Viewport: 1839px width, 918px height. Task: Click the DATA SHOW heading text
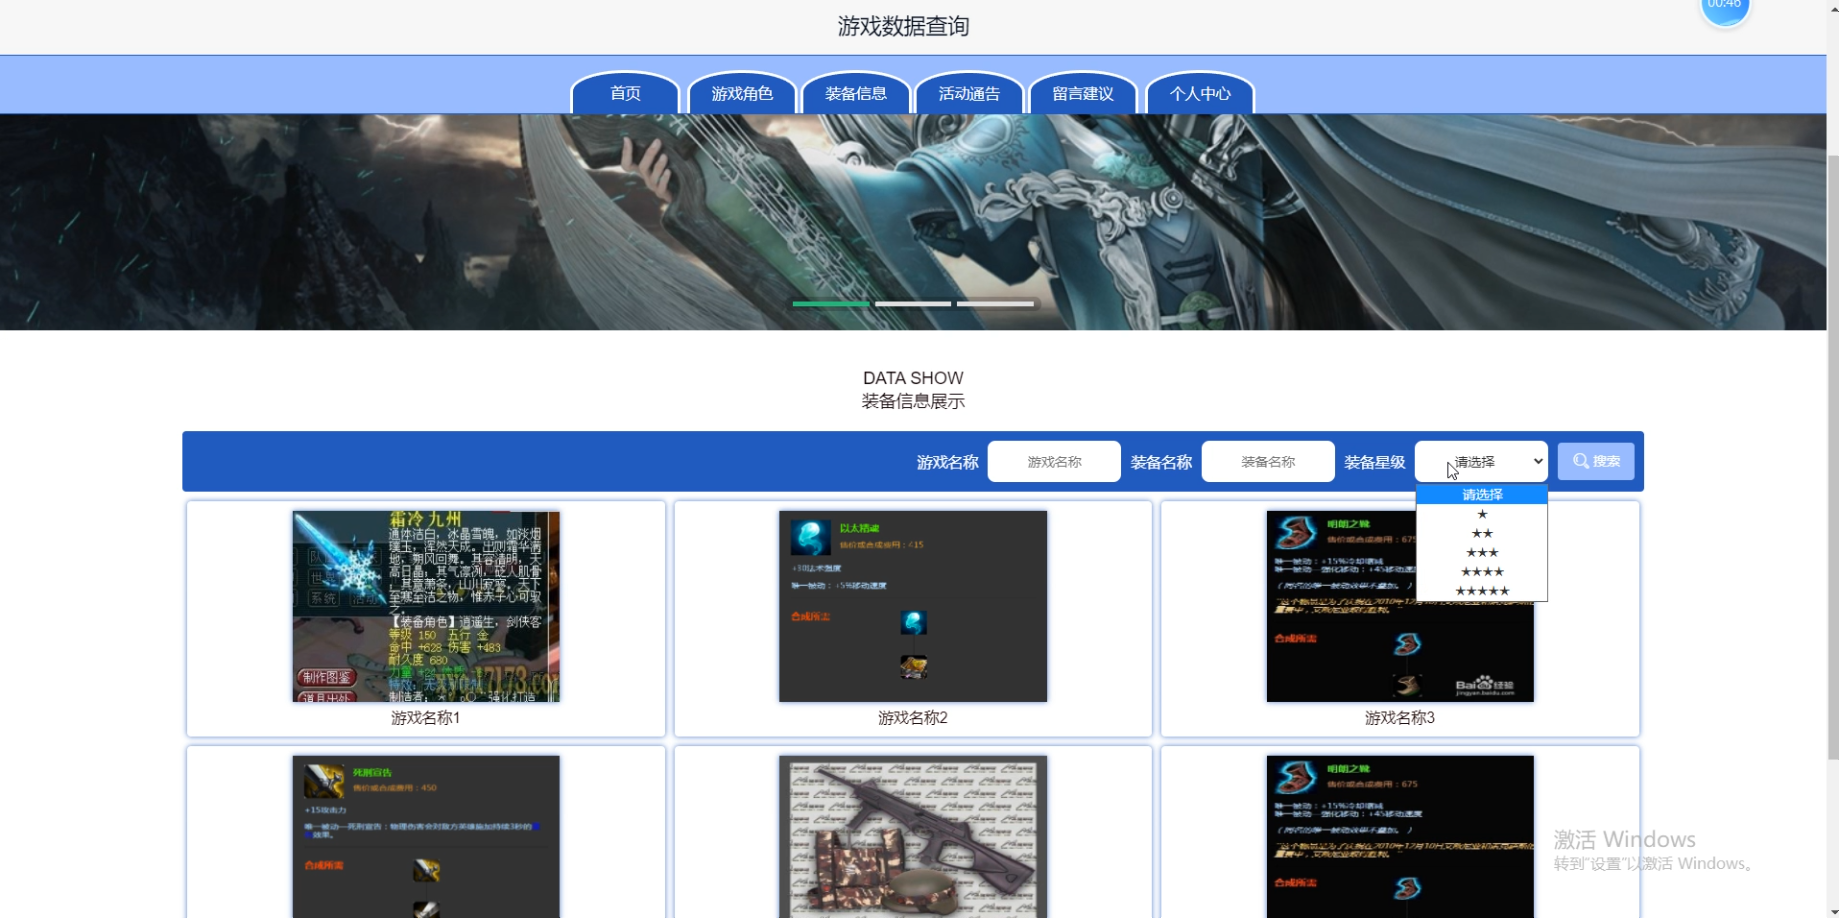(x=913, y=378)
